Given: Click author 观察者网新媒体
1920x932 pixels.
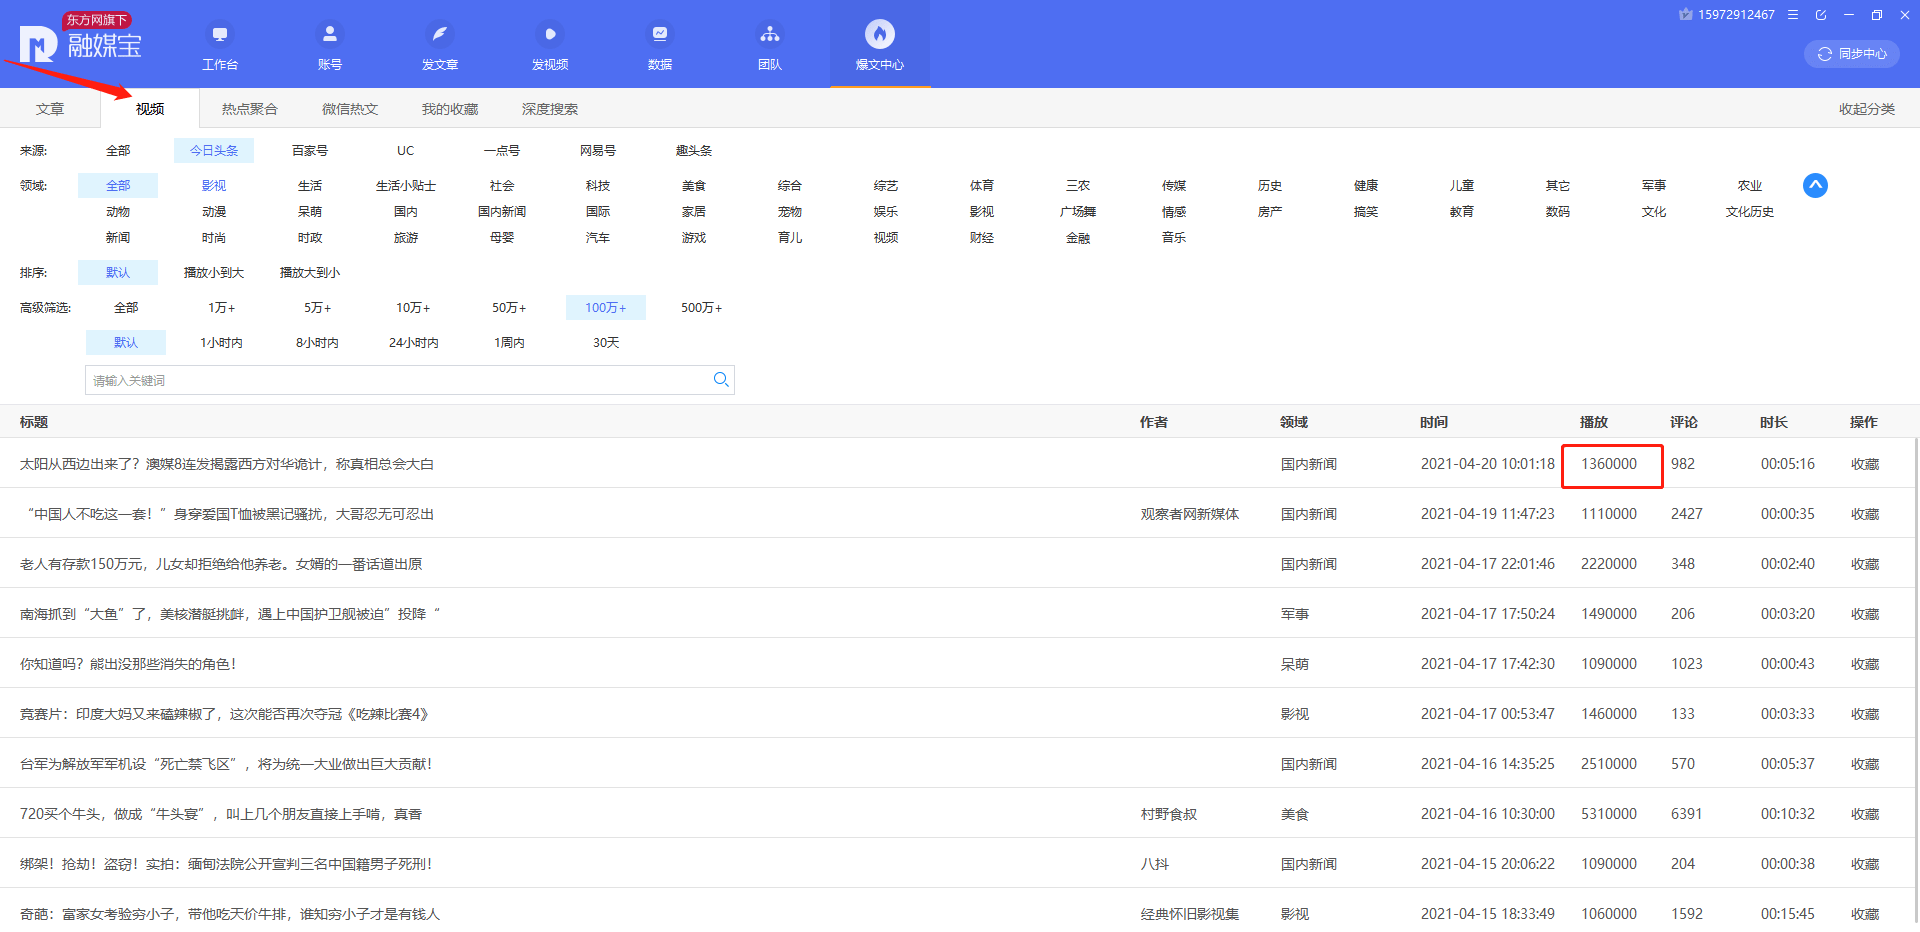Looking at the screenshot, I should pyautogui.click(x=1190, y=514).
